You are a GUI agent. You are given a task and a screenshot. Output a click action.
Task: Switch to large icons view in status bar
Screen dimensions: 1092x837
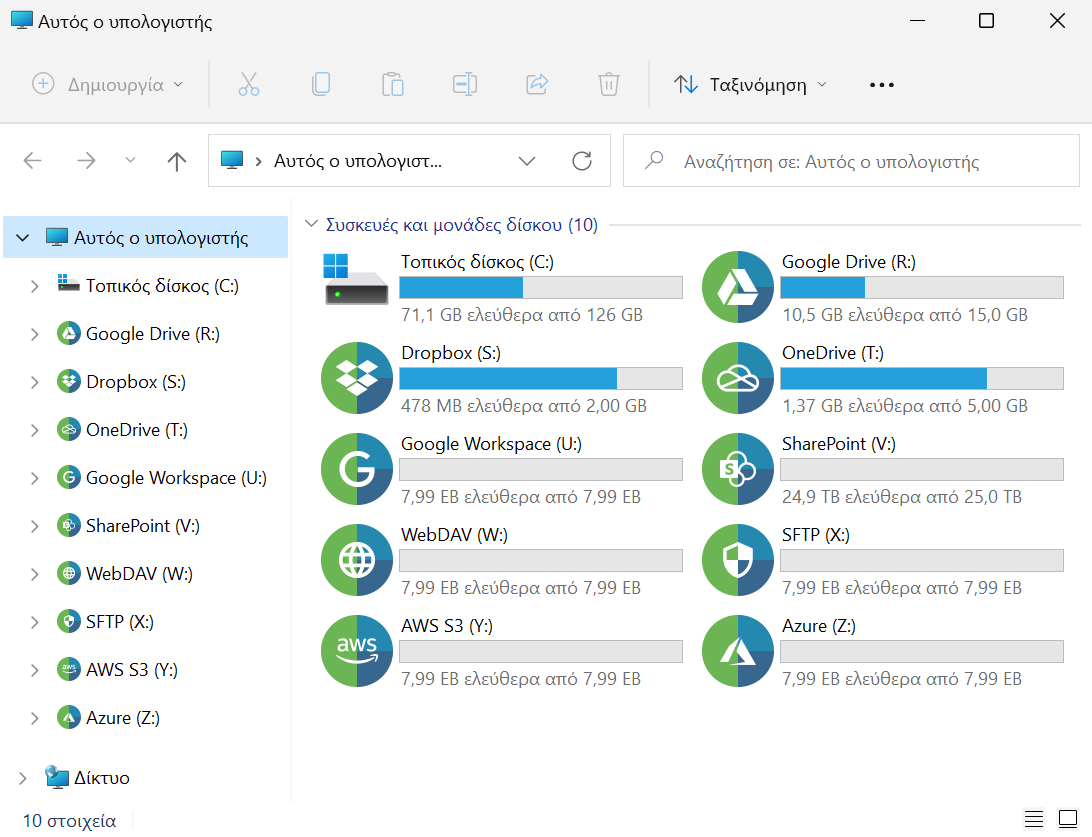1068,820
